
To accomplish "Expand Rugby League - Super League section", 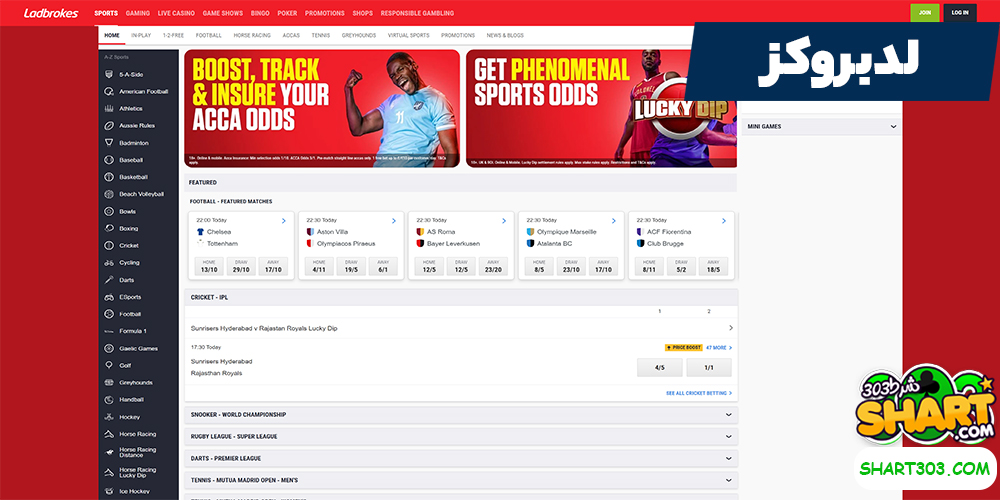I will 461,436.
